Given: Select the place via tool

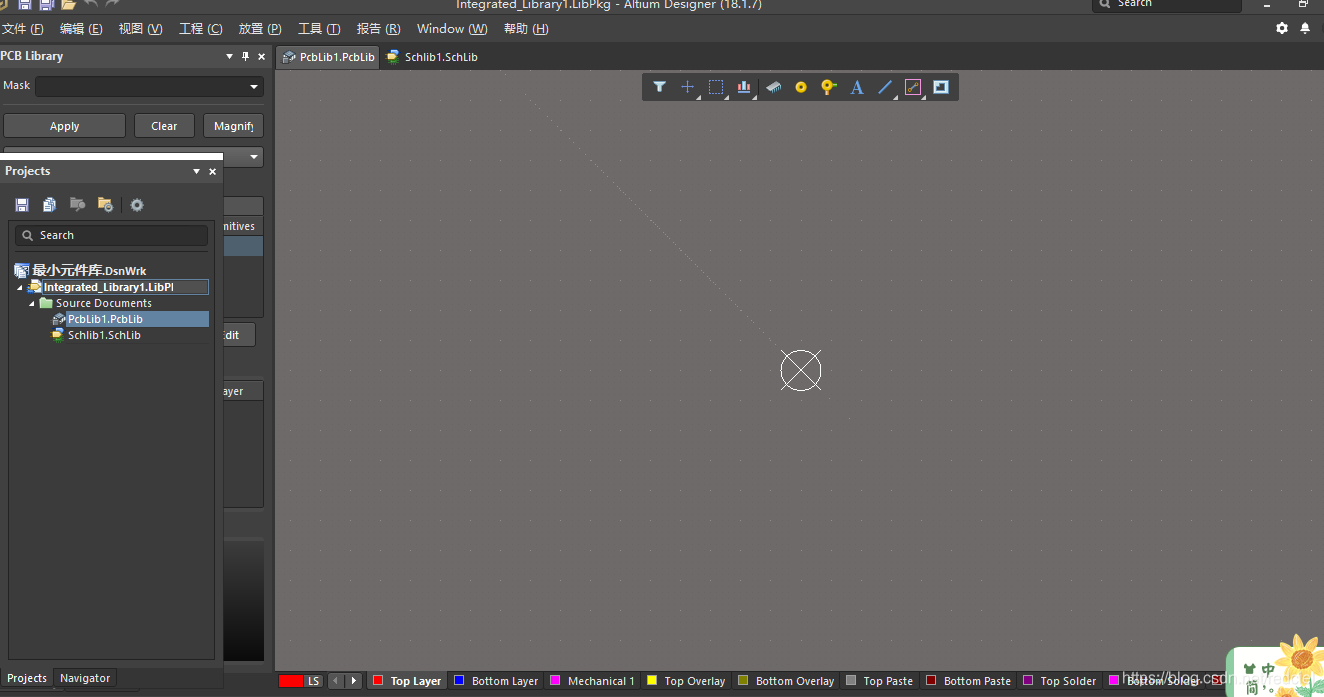Looking at the screenshot, I should [x=828, y=87].
